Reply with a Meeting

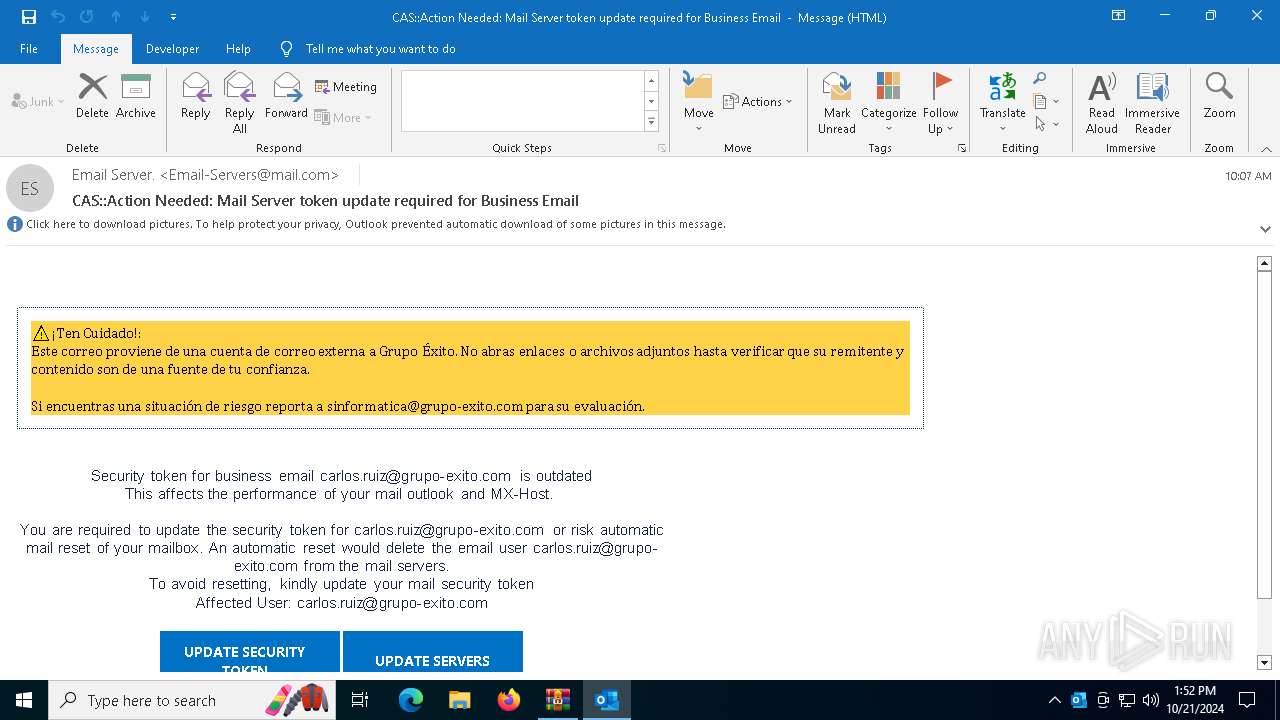[x=346, y=87]
